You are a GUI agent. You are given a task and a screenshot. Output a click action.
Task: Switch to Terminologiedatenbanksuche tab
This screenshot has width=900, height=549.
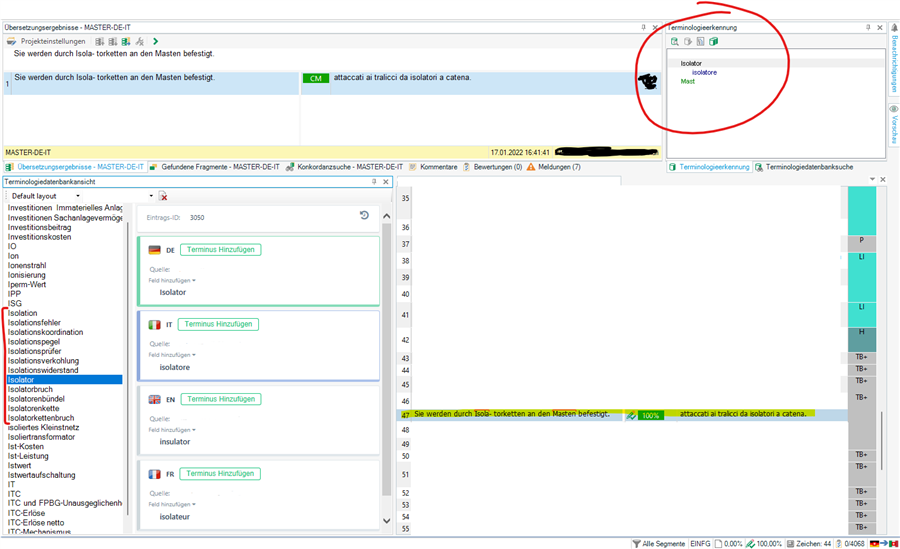(x=804, y=167)
